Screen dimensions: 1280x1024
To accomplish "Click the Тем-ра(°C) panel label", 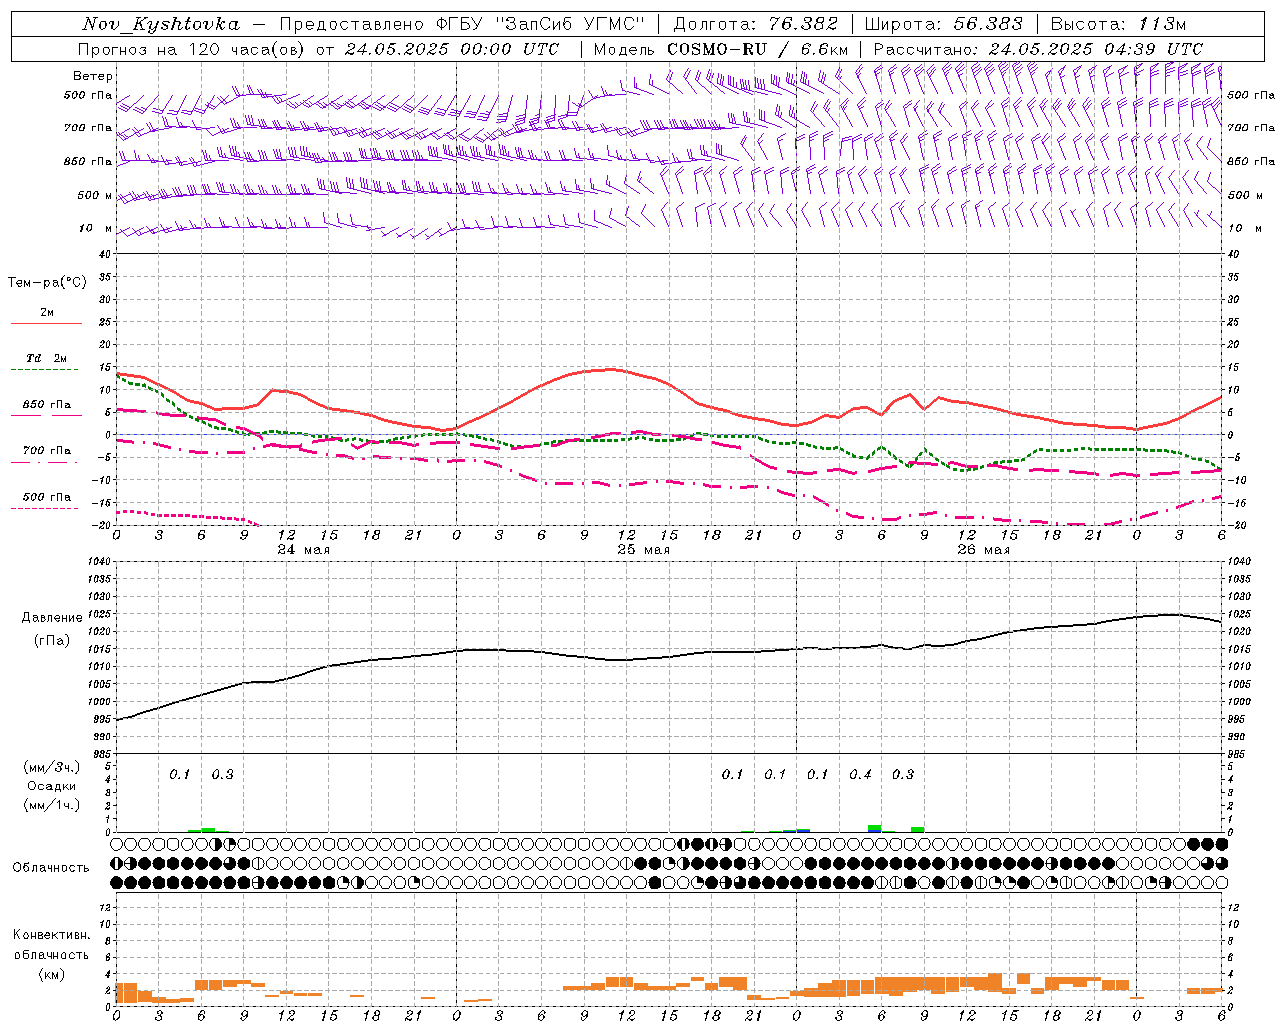I will tap(47, 282).
